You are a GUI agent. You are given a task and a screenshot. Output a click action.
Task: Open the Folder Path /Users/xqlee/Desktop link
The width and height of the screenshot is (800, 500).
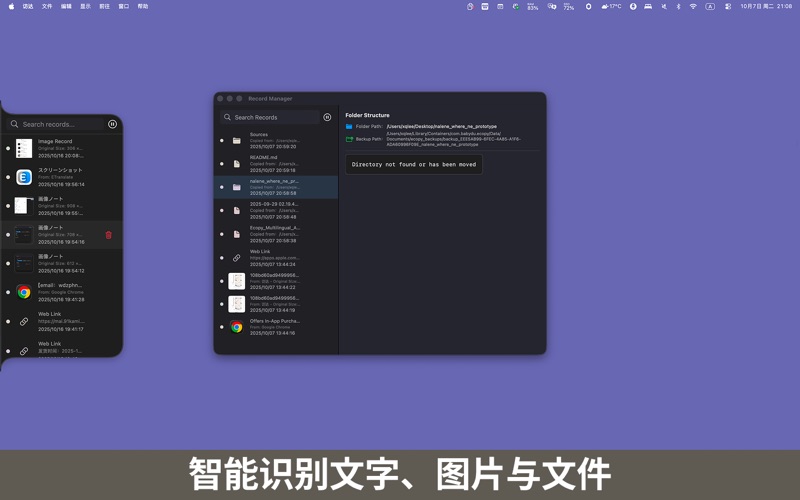click(441, 127)
